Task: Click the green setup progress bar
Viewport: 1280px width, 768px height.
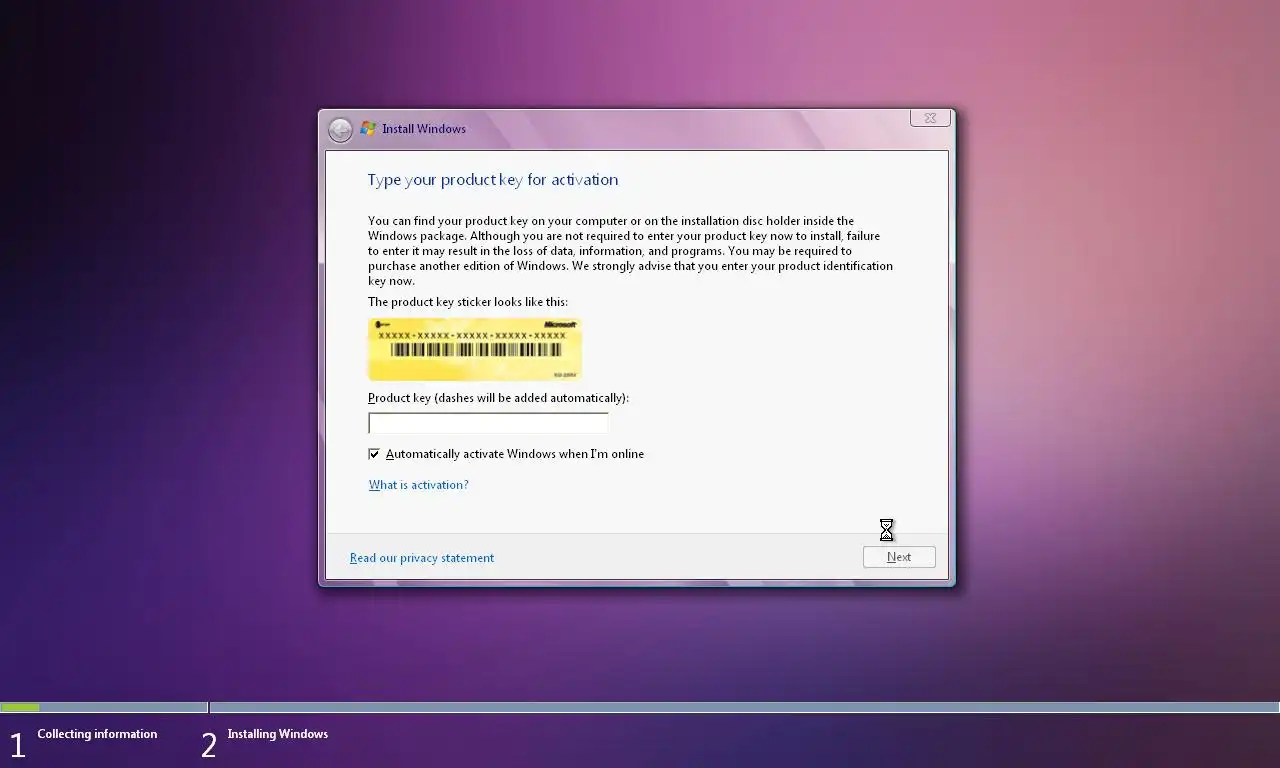Action: click(20, 708)
